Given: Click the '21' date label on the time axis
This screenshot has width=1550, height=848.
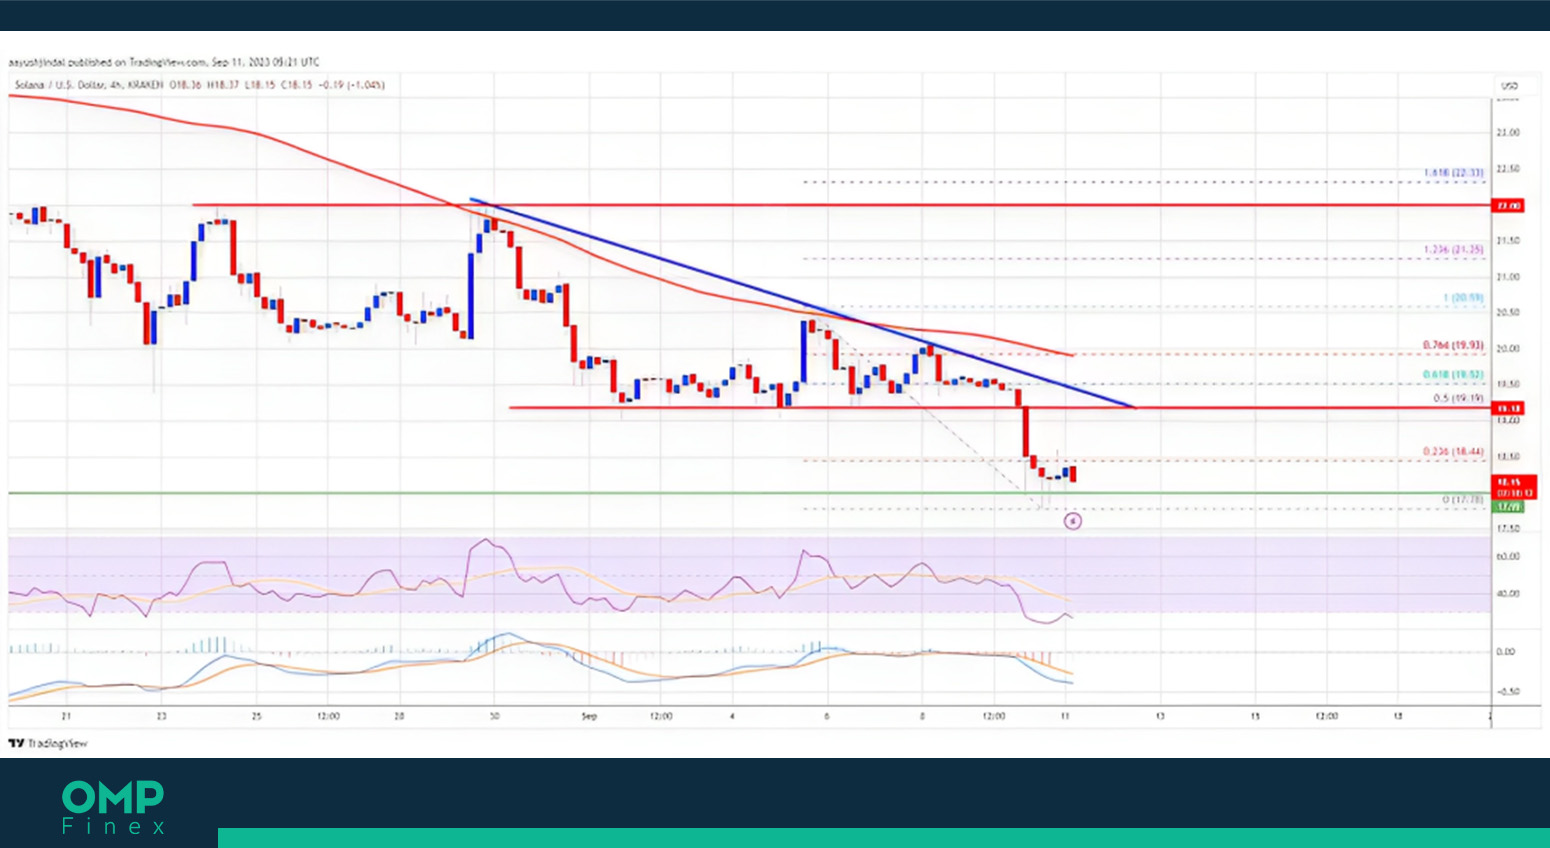Looking at the screenshot, I should 66,716.
